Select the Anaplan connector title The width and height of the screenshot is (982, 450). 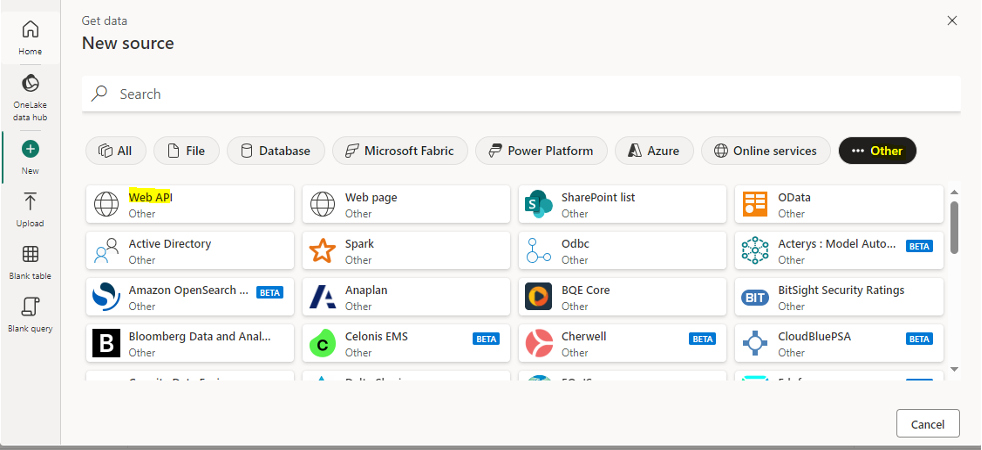tap(366, 290)
